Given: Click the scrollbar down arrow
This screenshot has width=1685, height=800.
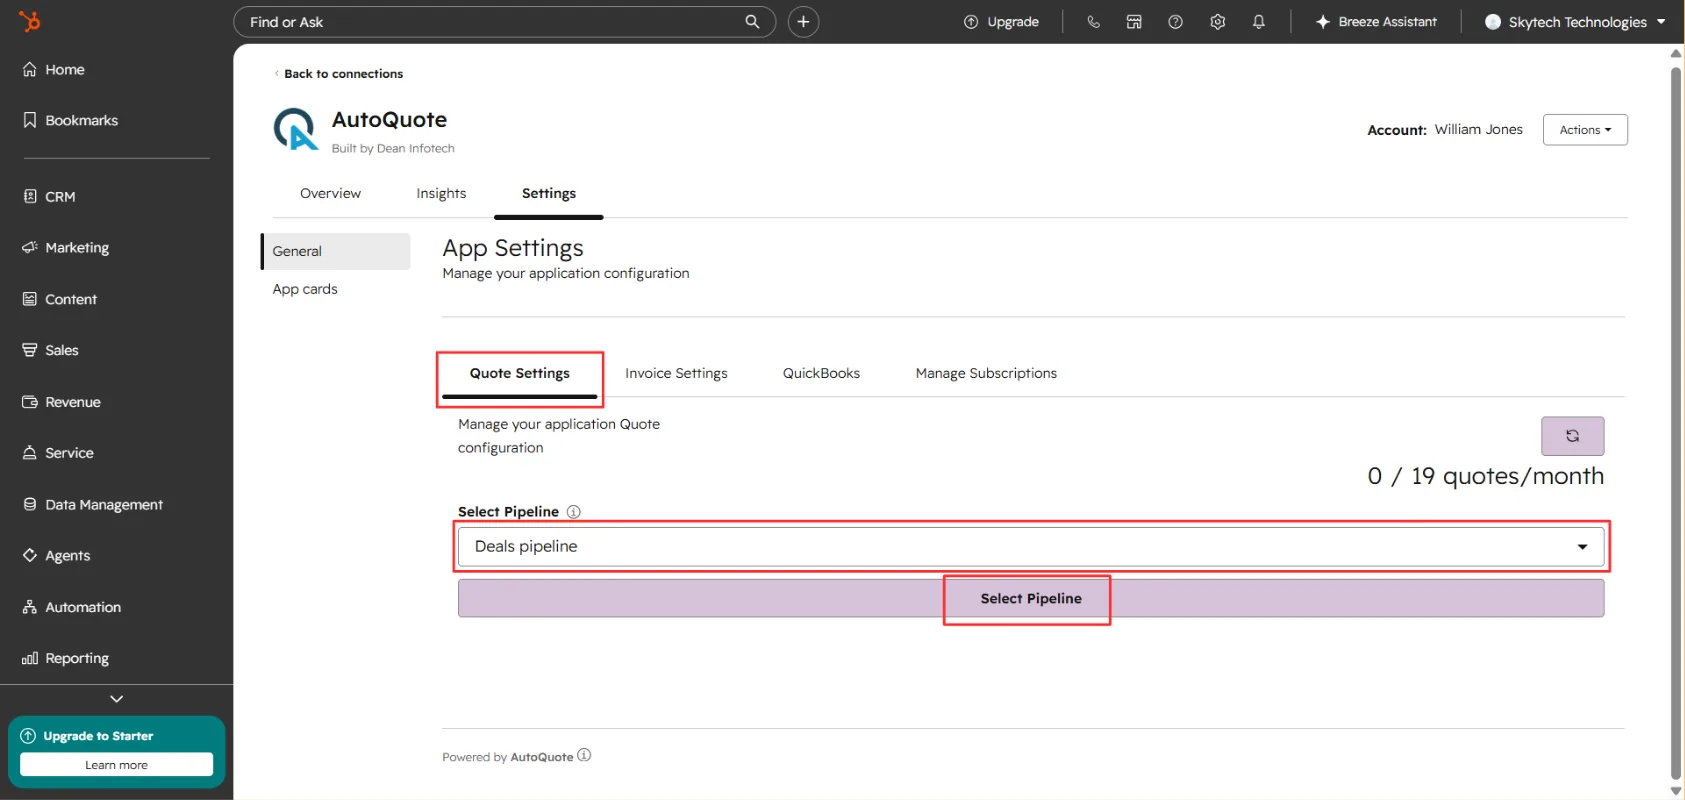Looking at the screenshot, I should (1676, 790).
